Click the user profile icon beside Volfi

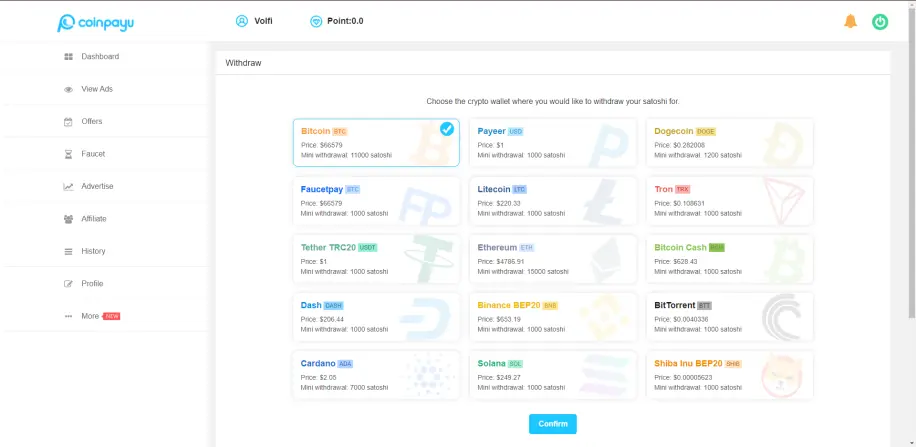242,21
